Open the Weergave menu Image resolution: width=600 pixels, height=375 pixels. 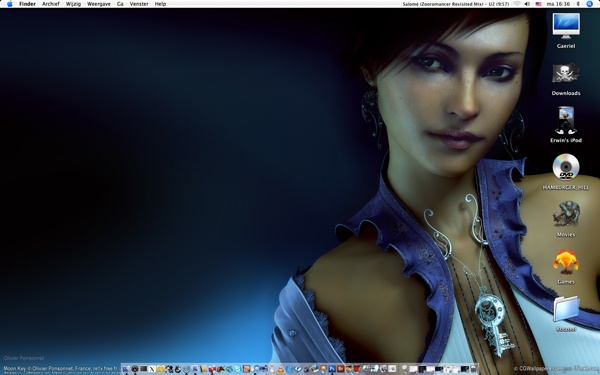[x=99, y=4]
